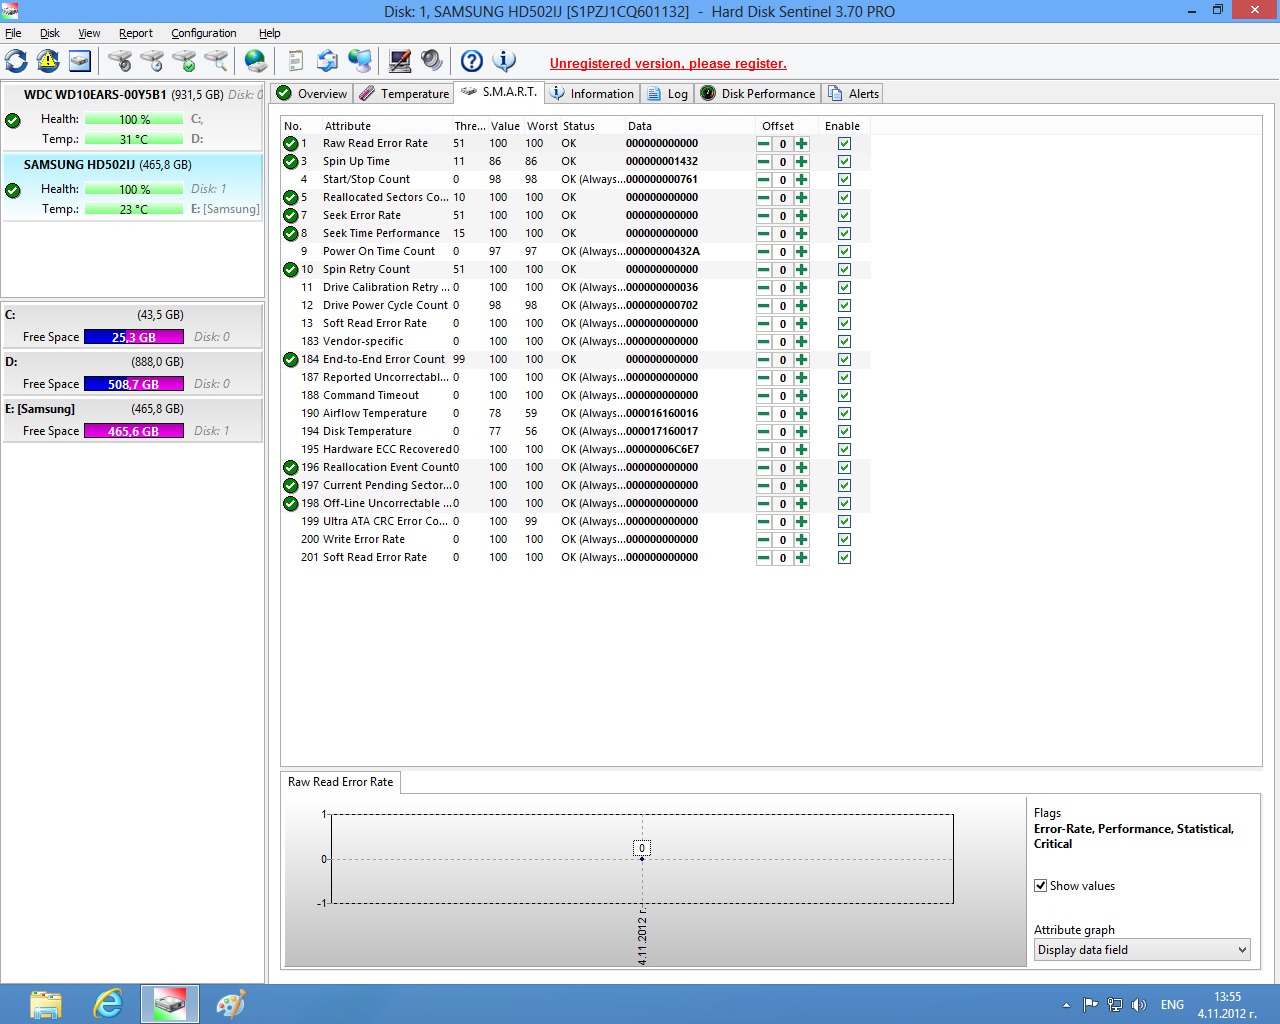The height and width of the screenshot is (1024, 1280).
Task: Open the Attribute graph dropdown
Action: pyautogui.click(x=1142, y=950)
